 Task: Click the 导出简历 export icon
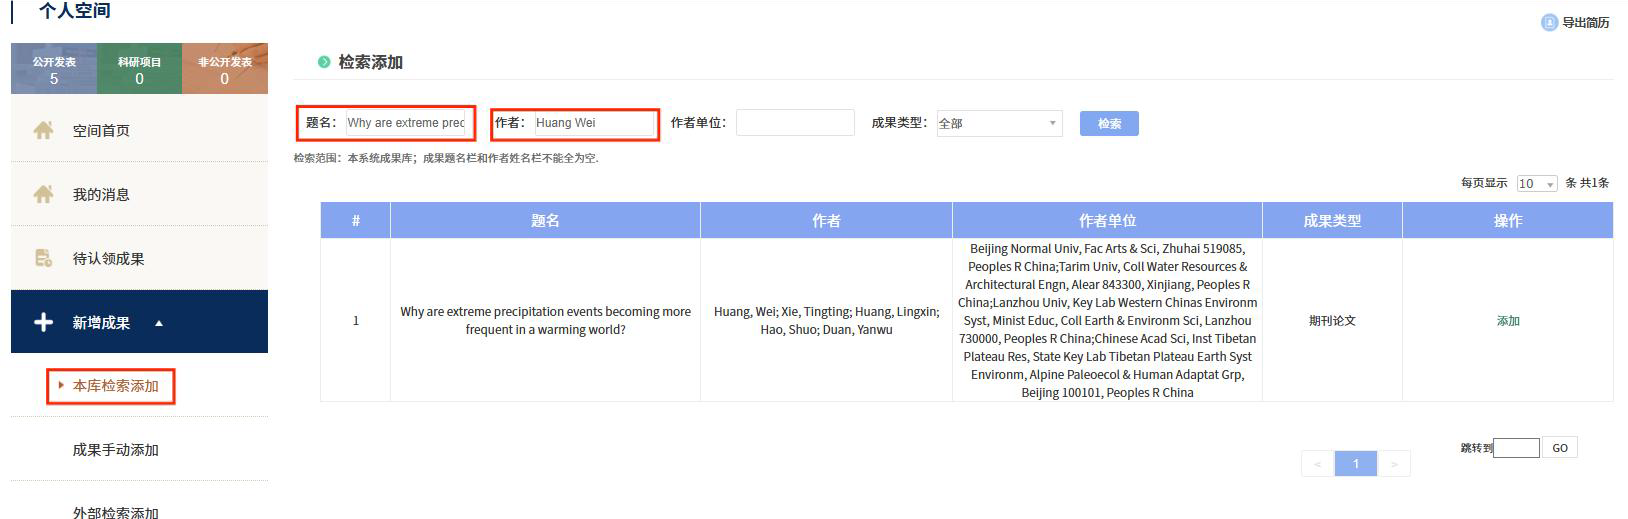(1549, 22)
